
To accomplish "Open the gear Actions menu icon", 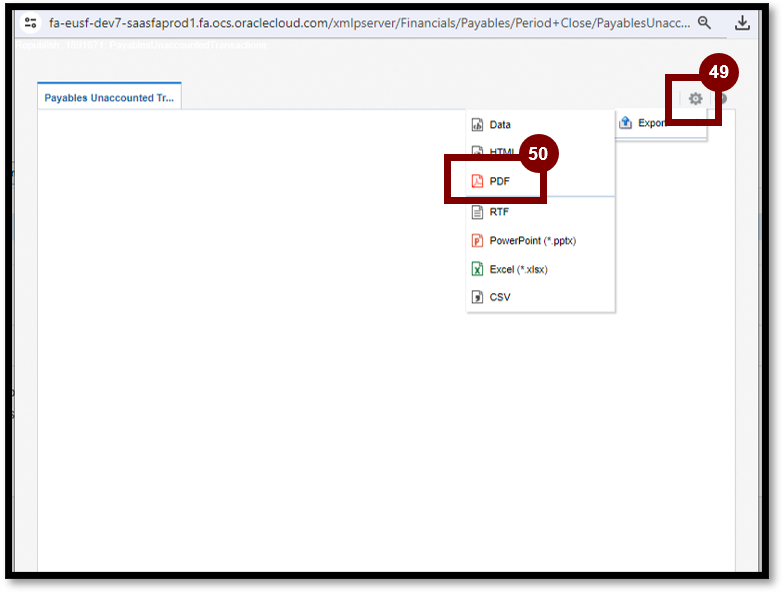I will (x=695, y=99).
